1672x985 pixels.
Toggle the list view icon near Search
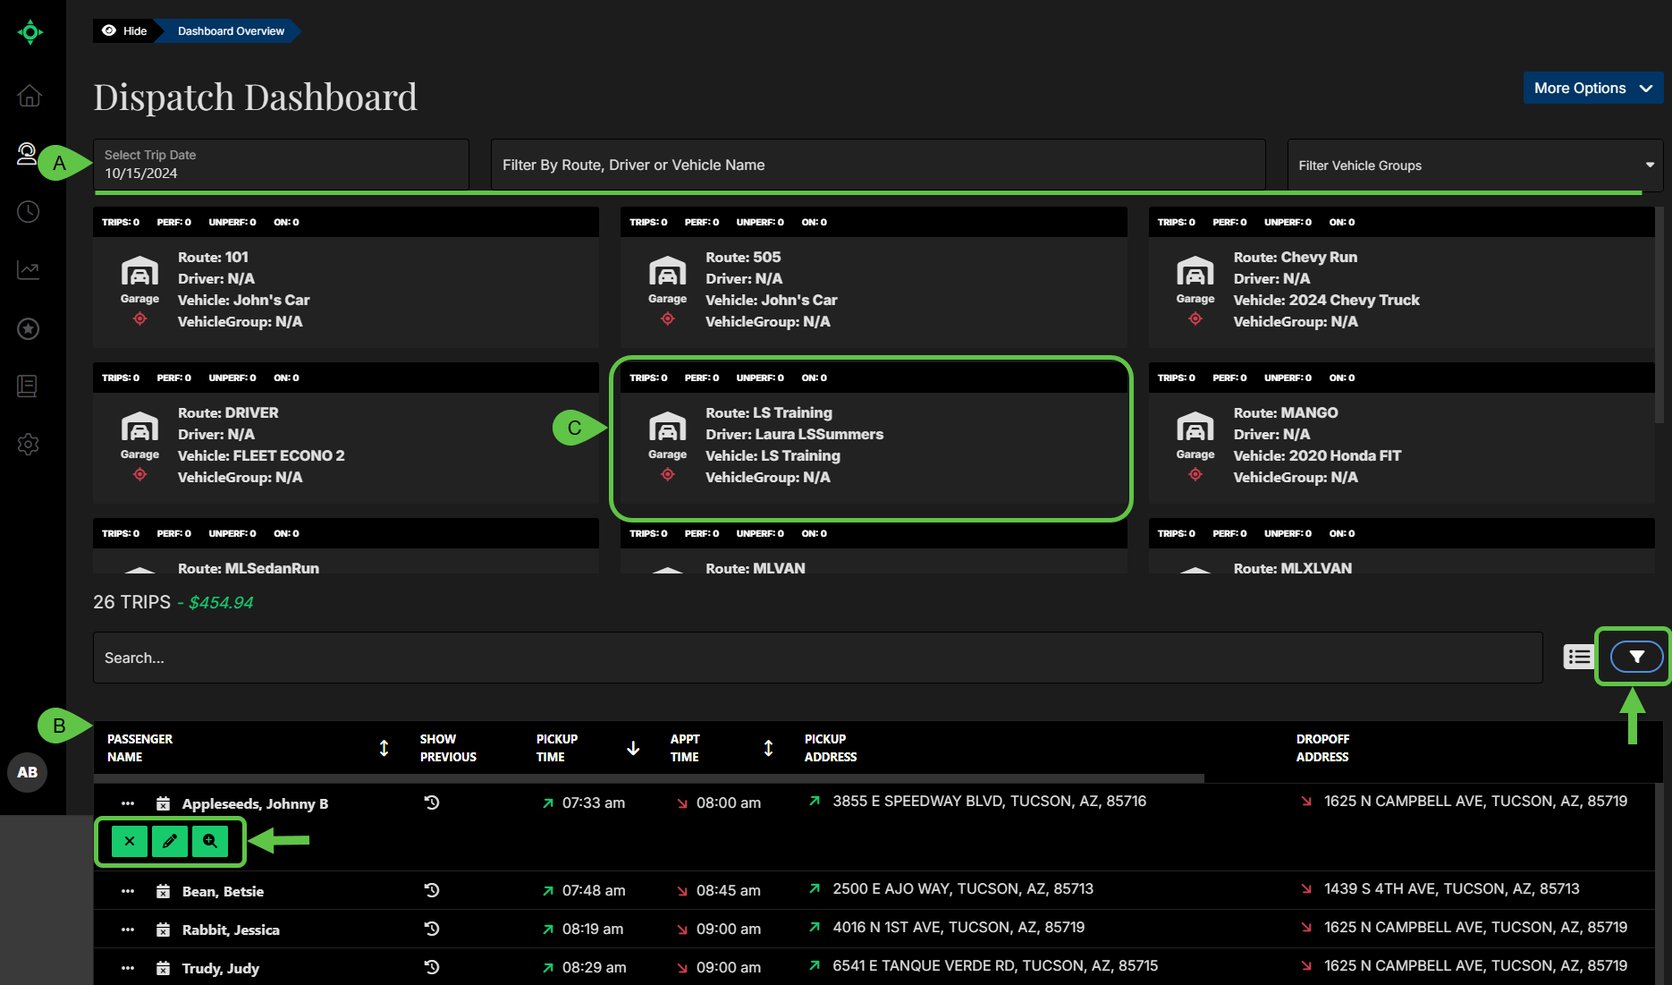pyautogui.click(x=1579, y=656)
